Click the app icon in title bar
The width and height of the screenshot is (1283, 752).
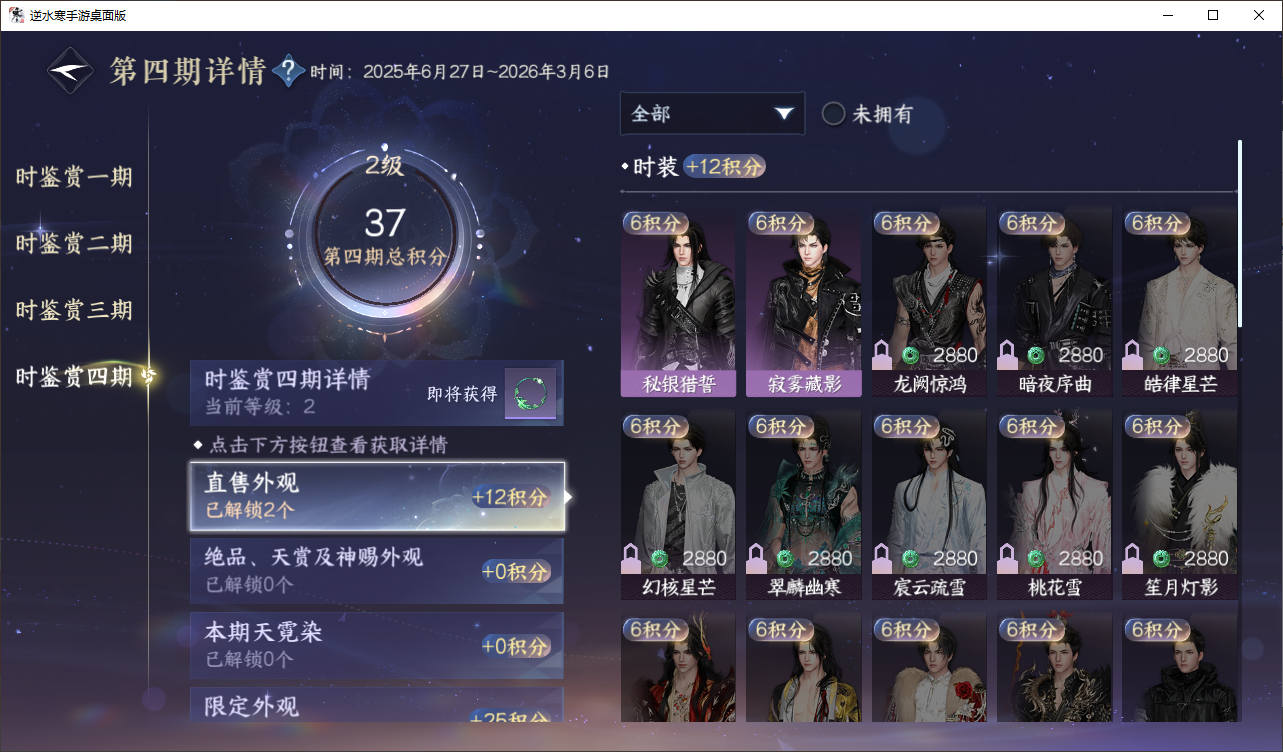click(x=16, y=15)
